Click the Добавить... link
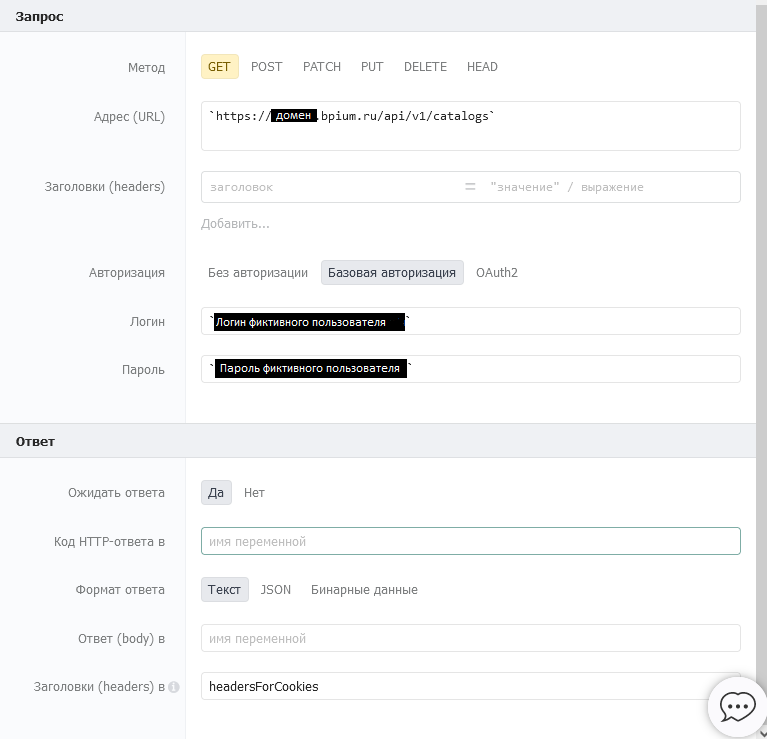Screen dimensions: 767x739 tap(235, 224)
